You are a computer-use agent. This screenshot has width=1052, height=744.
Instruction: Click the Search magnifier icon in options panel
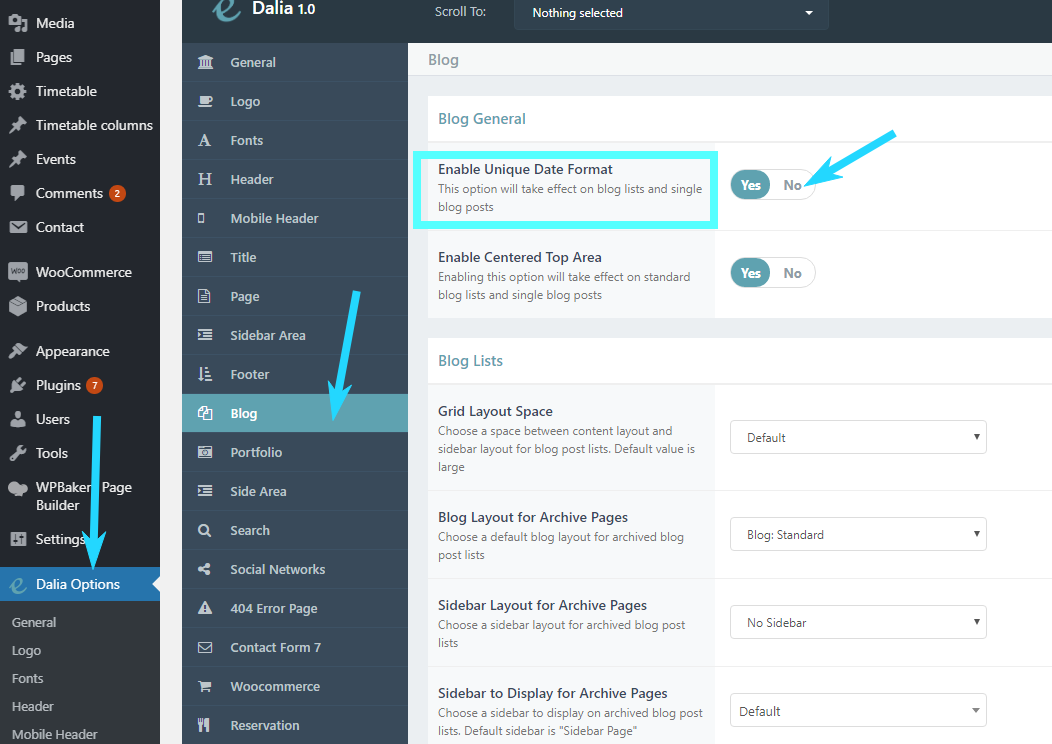click(x=205, y=531)
